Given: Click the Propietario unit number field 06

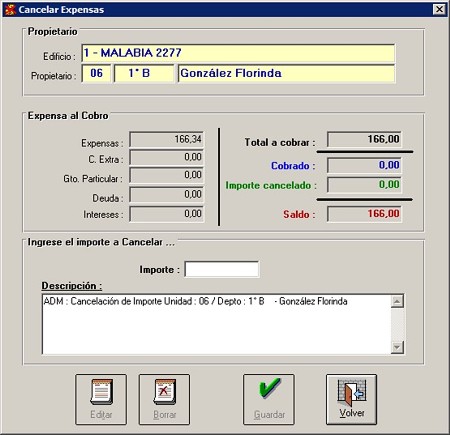Looking at the screenshot, I should [96, 73].
